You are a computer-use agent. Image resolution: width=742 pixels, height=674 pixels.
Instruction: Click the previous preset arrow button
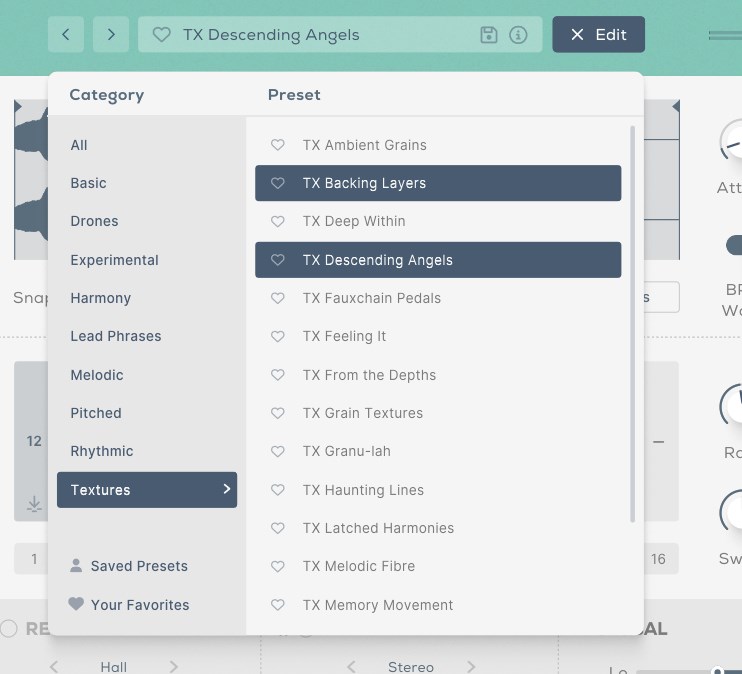tap(66, 34)
